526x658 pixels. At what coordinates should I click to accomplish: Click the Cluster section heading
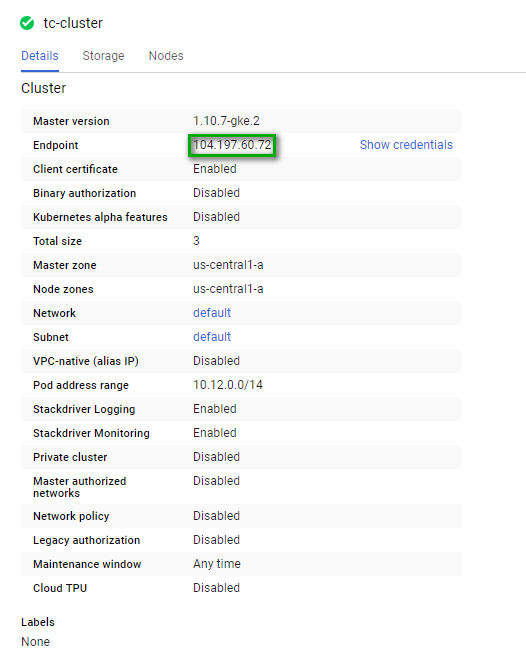tap(44, 88)
